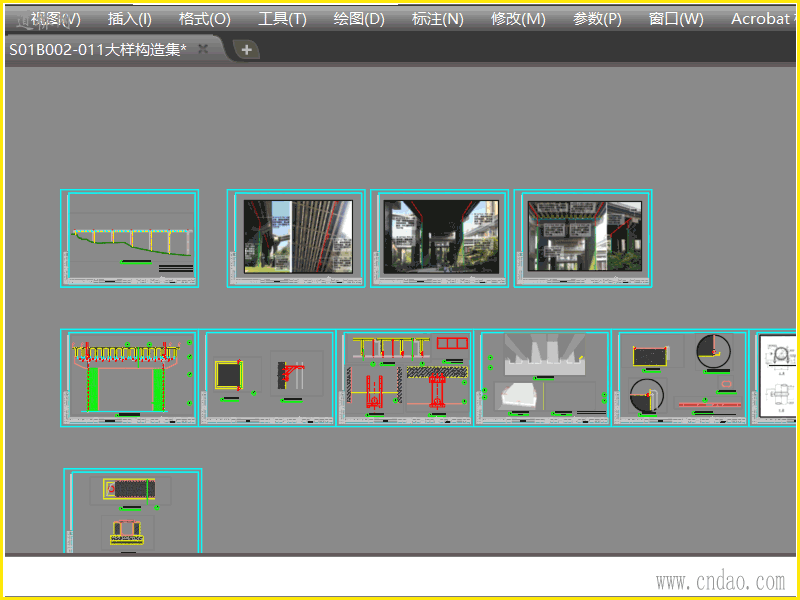Select the white-background sheet at right edge

pyautogui.click(x=773, y=378)
